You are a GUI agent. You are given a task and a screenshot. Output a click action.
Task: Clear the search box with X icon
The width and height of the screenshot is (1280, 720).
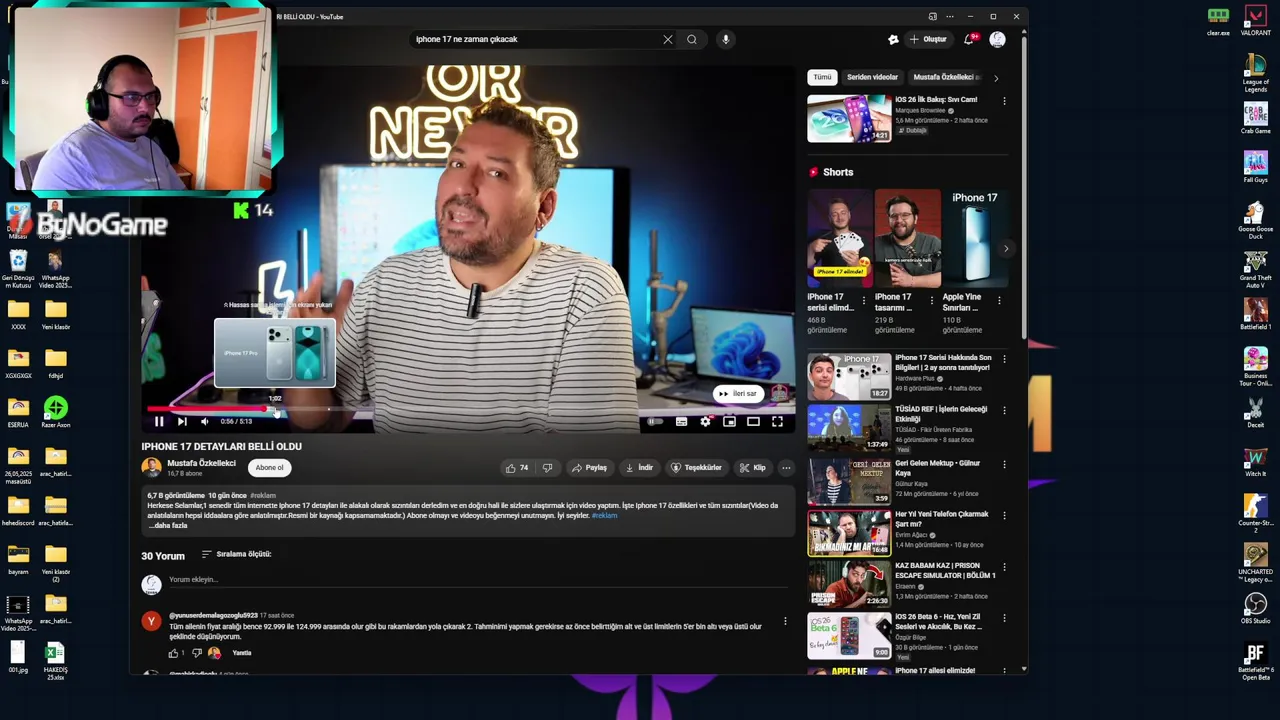pyautogui.click(x=668, y=39)
